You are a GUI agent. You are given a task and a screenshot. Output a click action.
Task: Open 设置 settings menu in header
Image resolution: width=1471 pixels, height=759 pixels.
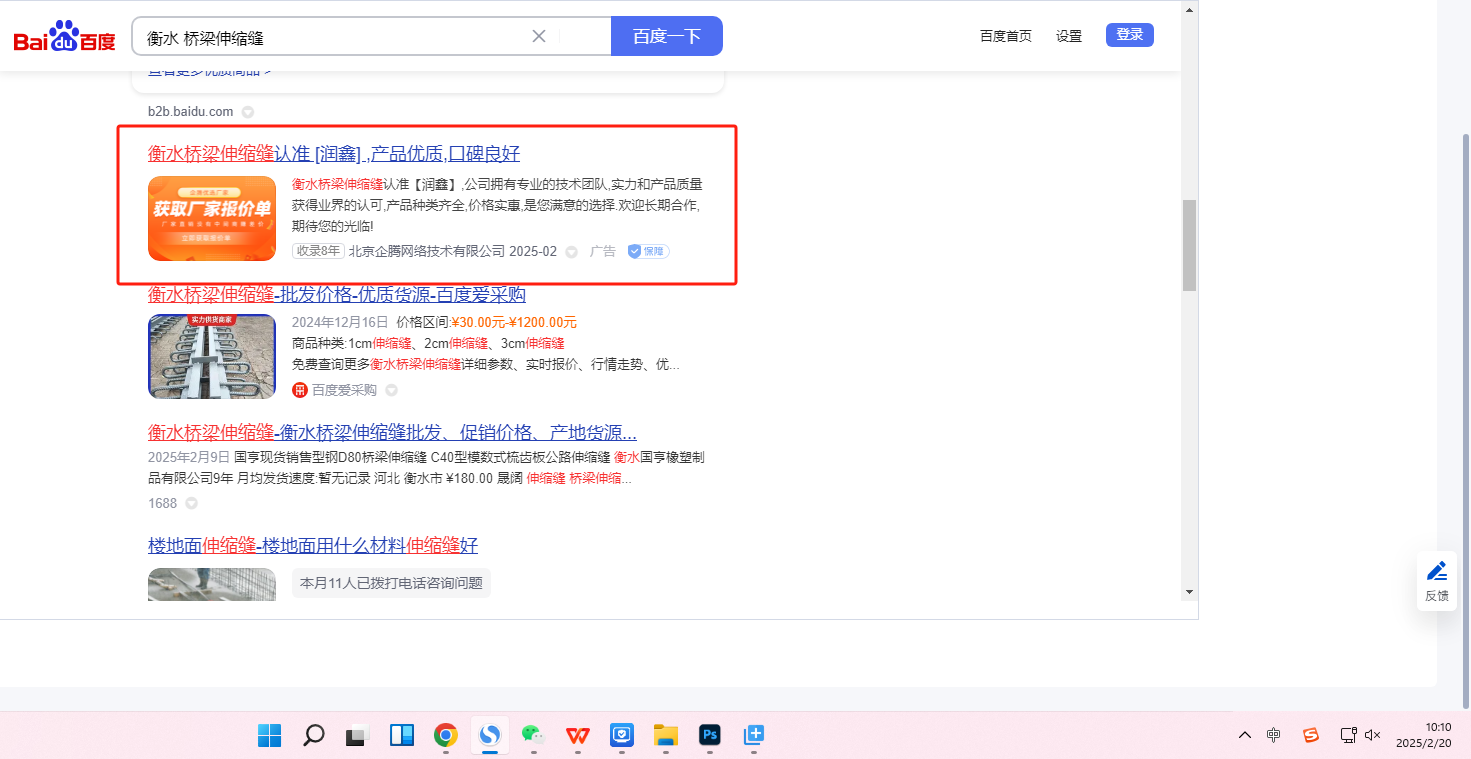1069,36
